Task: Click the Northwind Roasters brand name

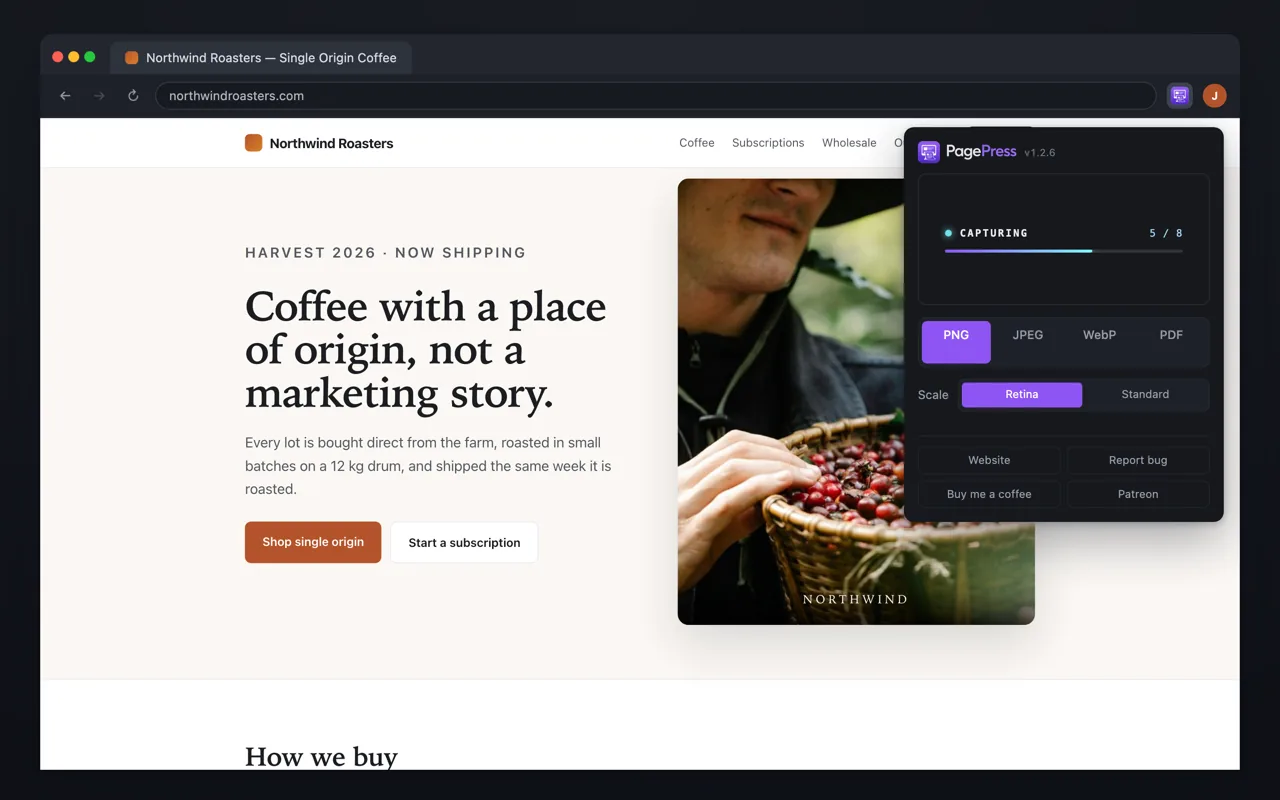Action: coord(331,143)
